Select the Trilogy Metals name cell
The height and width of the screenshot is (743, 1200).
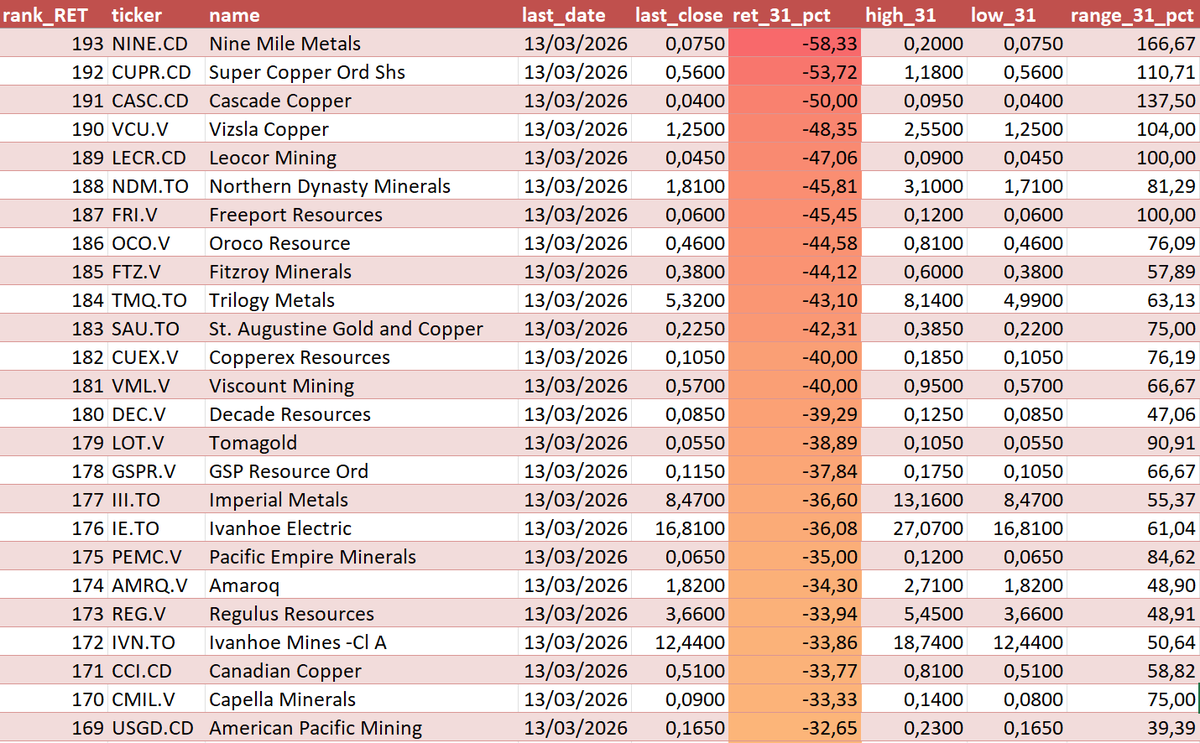(361, 300)
